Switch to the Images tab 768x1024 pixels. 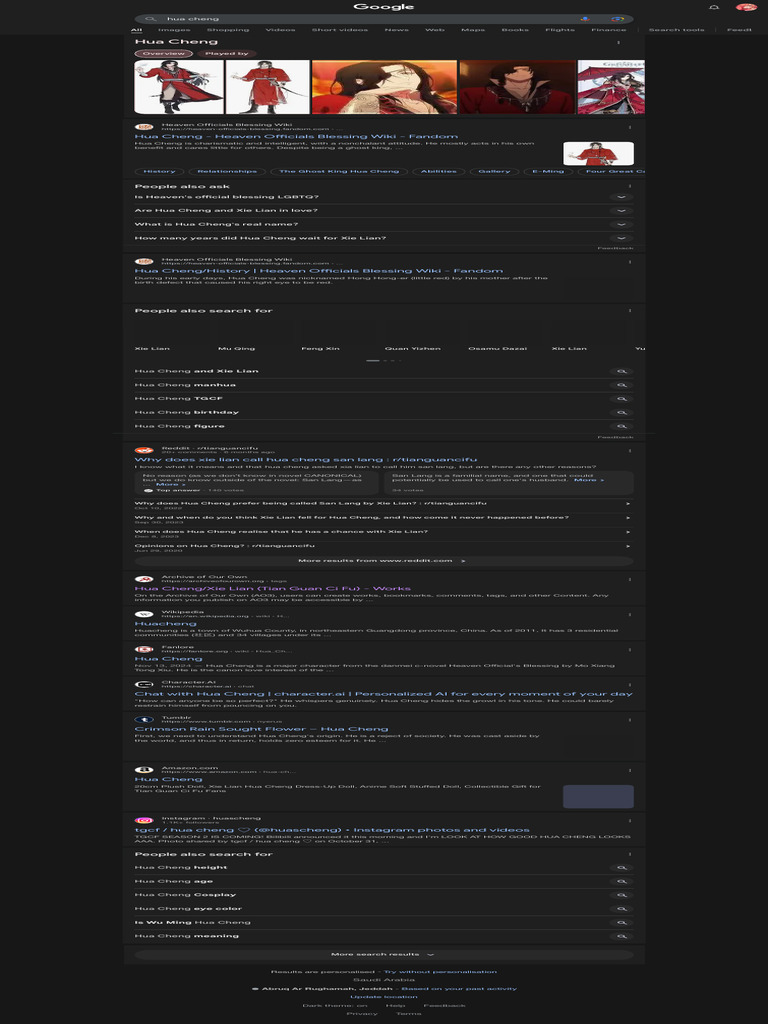(x=174, y=29)
